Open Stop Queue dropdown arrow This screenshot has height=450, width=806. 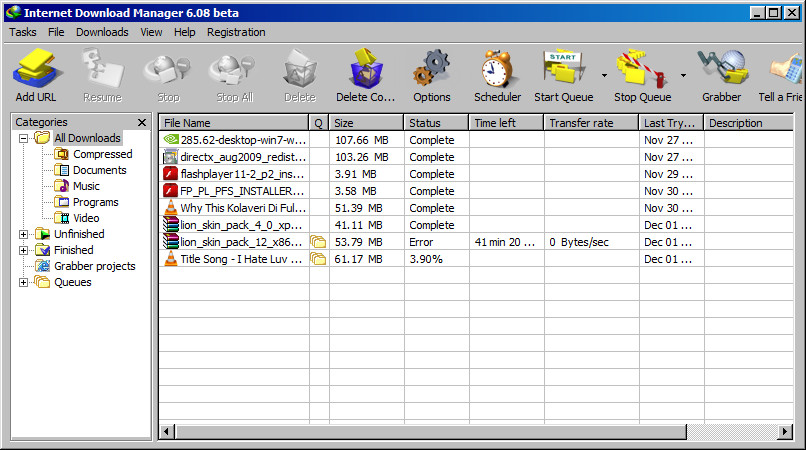pyautogui.click(x=683, y=76)
